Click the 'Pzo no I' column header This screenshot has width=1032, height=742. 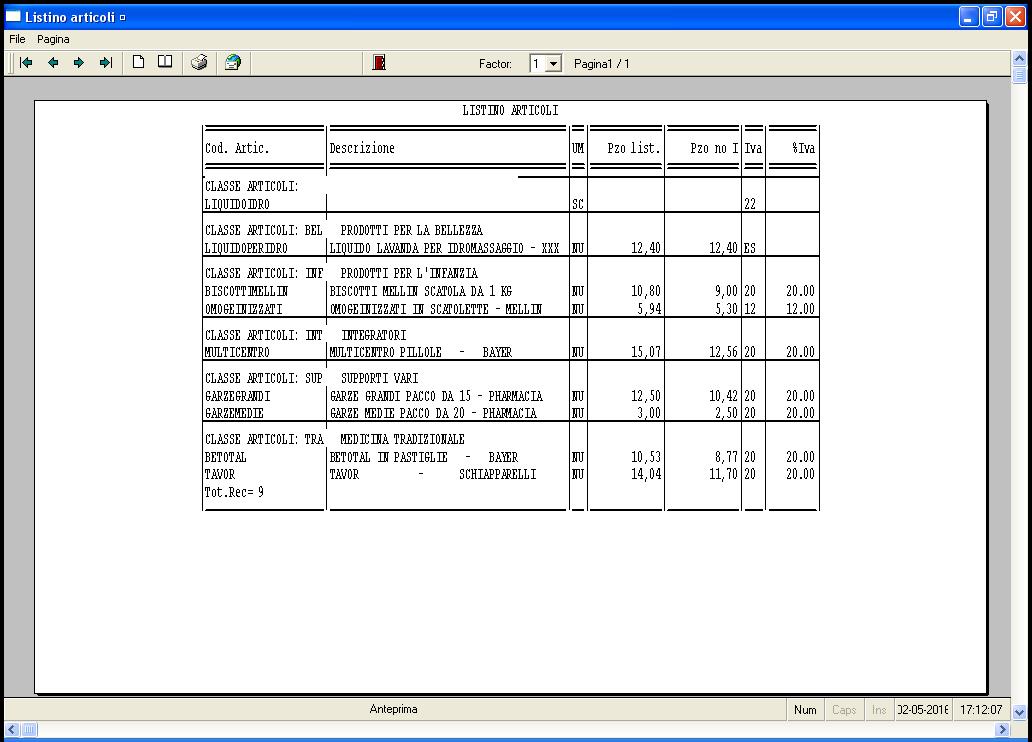click(x=714, y=148)
